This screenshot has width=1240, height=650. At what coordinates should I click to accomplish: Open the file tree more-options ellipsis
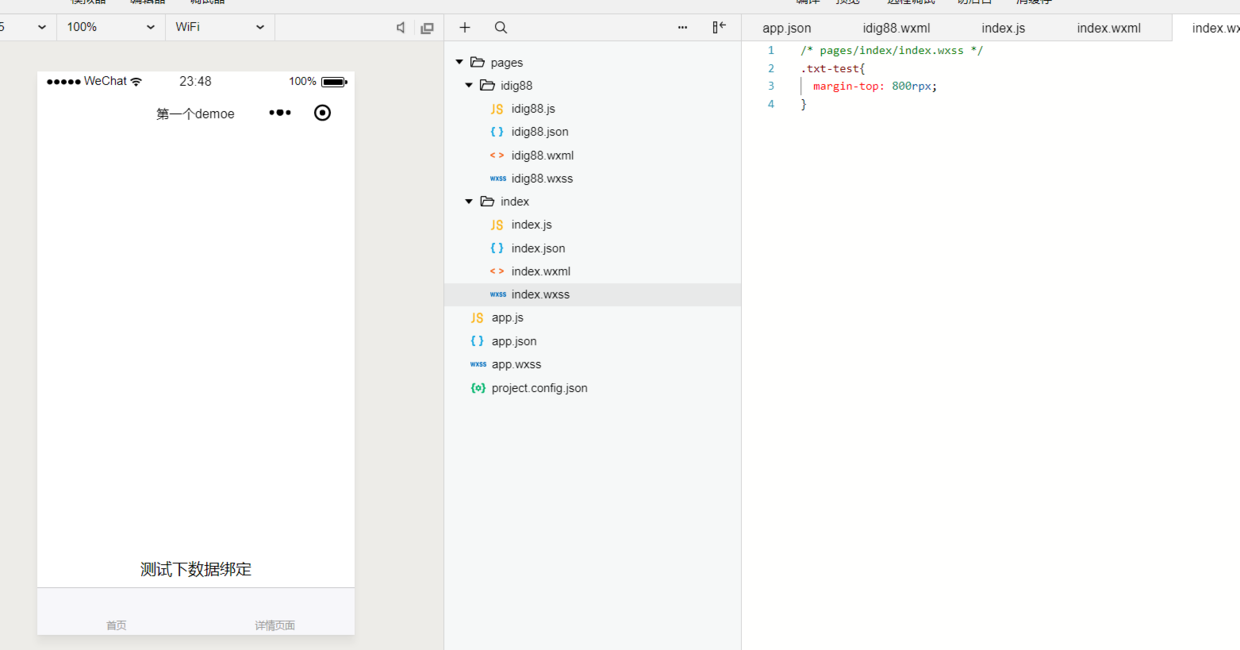683,28
